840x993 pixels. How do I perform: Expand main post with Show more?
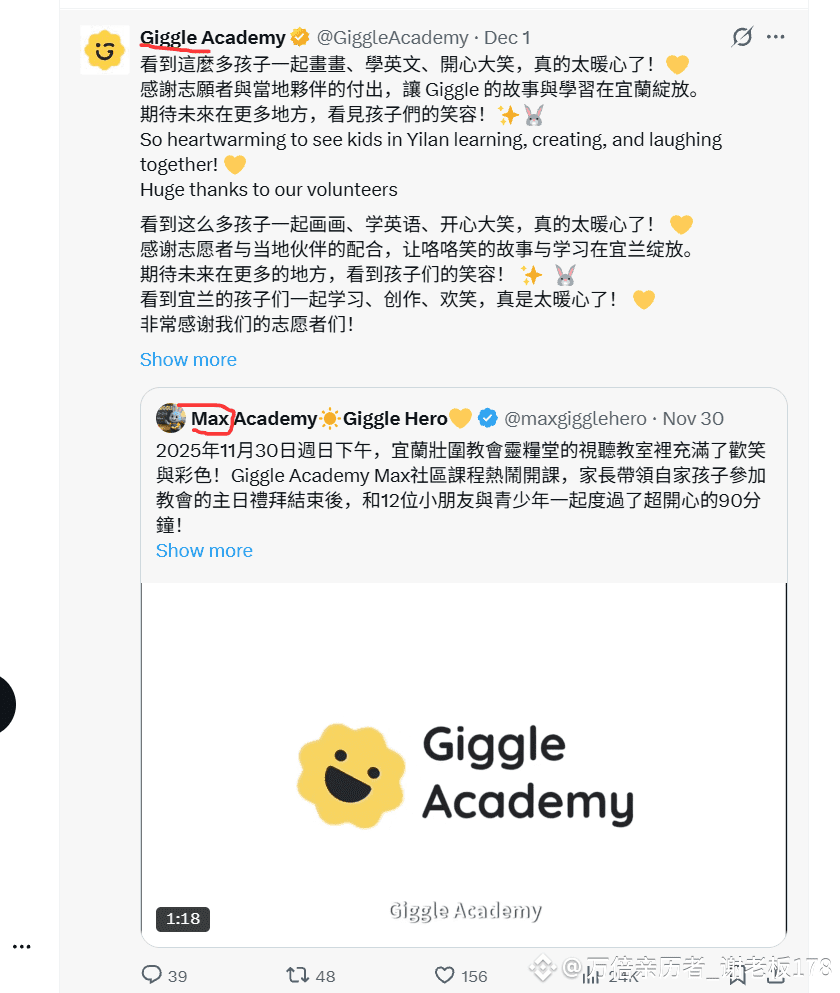[x=188, y=360]
